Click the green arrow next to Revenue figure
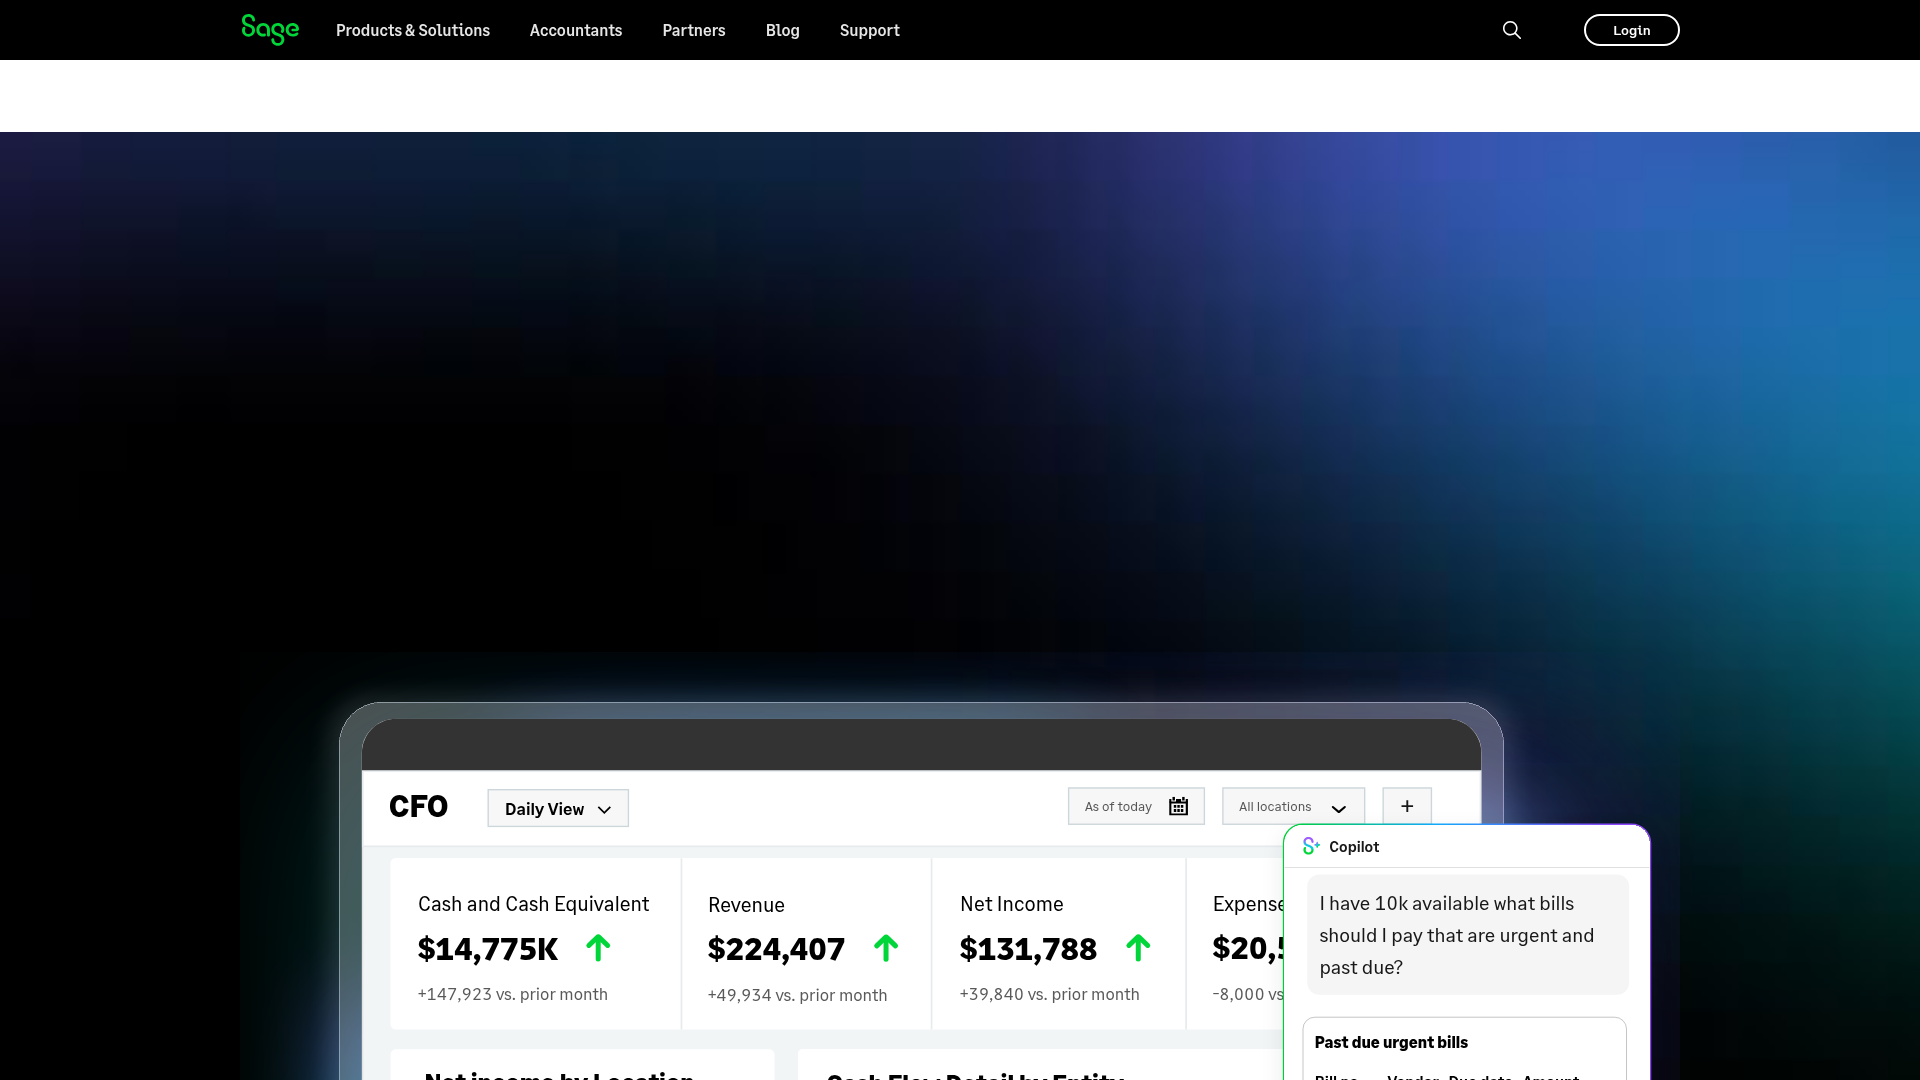Screen dimensions: 1920x1080 click(x=886, y=948)
